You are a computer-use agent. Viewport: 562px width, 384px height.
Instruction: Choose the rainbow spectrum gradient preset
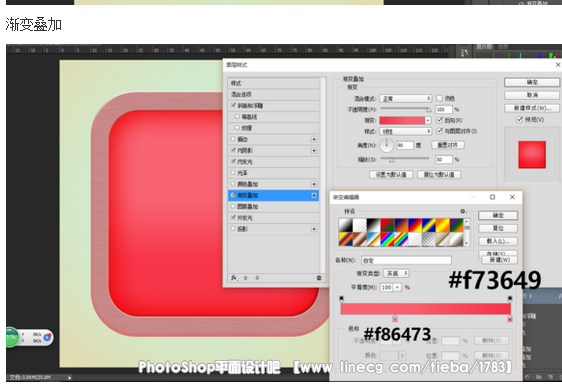[387, 239]
